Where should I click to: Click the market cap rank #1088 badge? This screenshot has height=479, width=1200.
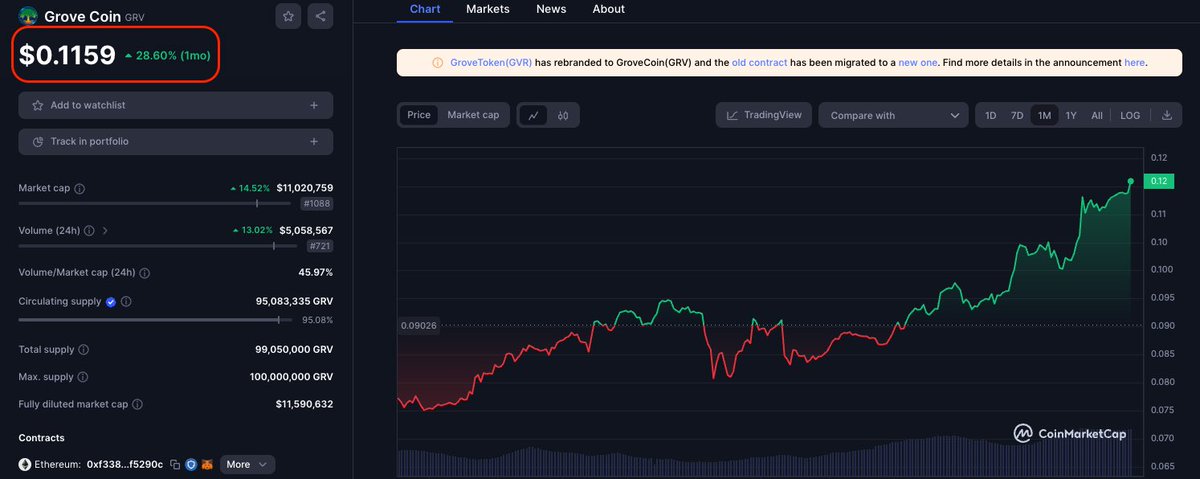tap(315, 203)
